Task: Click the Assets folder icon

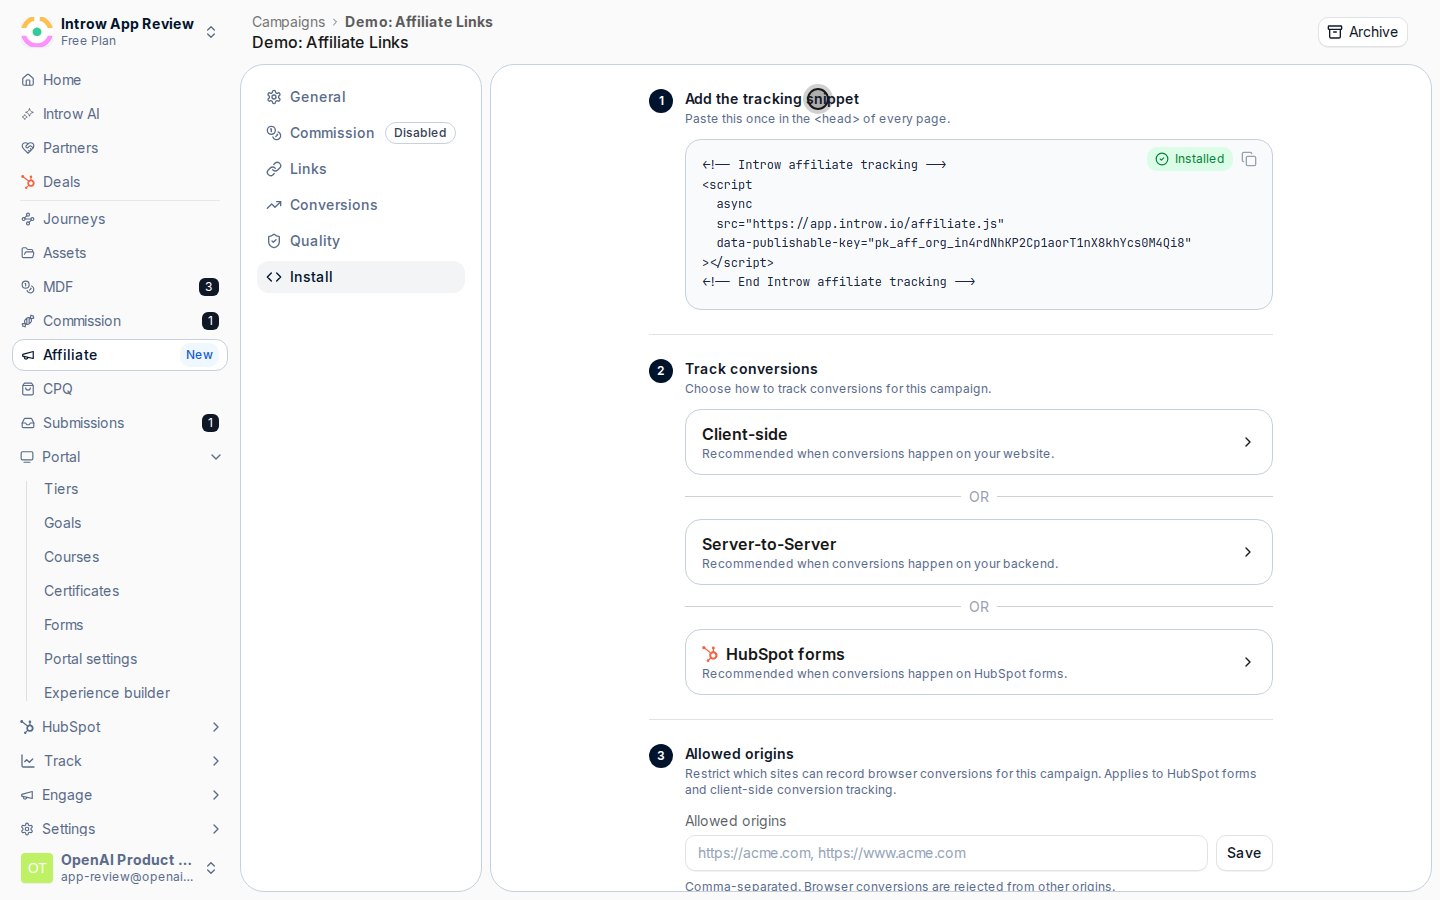Action: click(28, 253)
